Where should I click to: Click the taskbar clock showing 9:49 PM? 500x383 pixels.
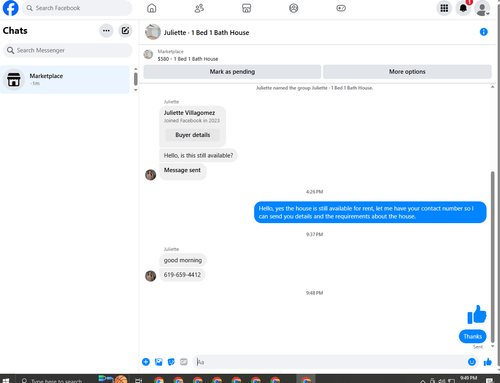[x=468, y=378]
